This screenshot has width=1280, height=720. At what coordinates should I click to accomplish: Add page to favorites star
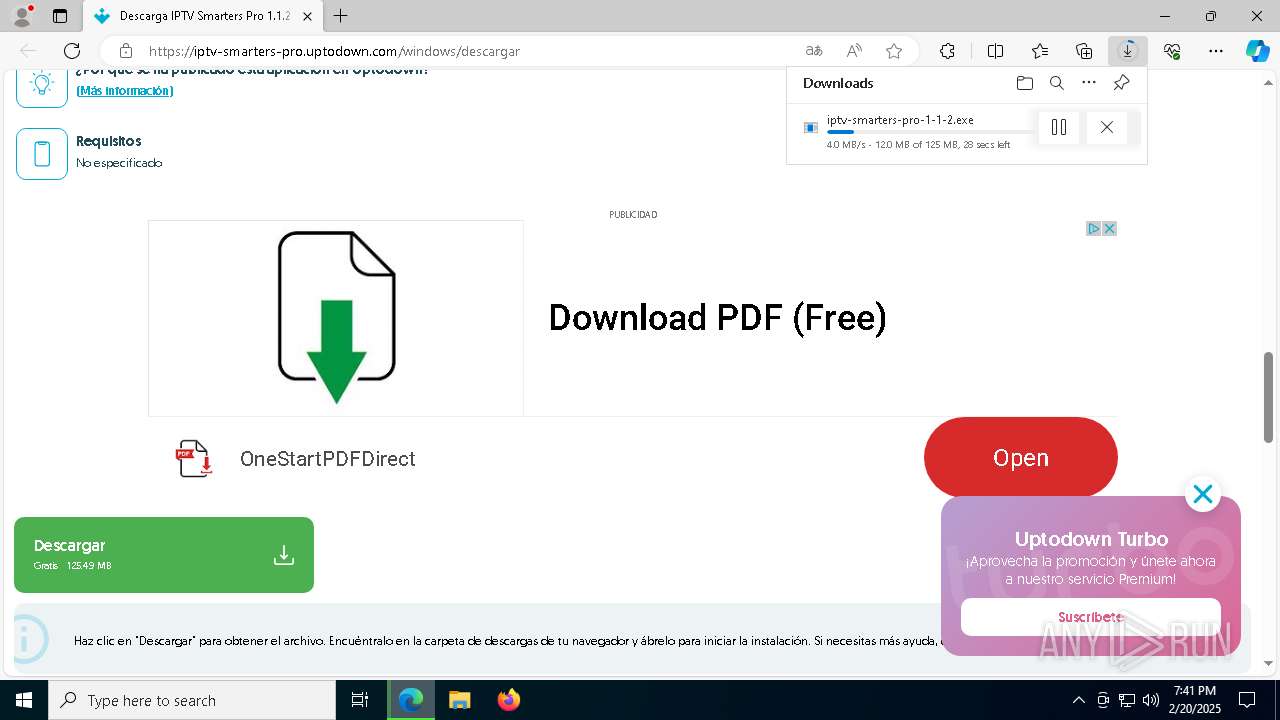[894, 51]
